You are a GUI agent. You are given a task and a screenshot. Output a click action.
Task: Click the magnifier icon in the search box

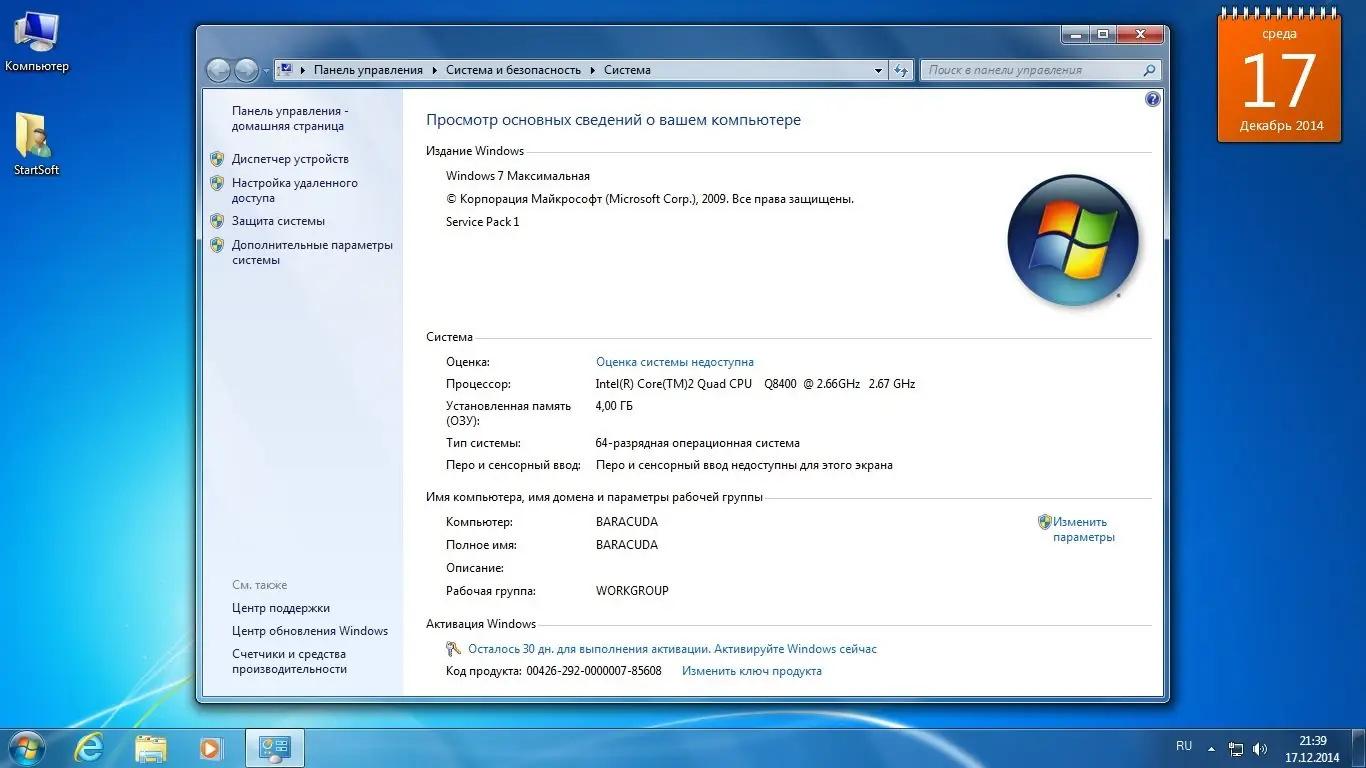coord(1149,70)
